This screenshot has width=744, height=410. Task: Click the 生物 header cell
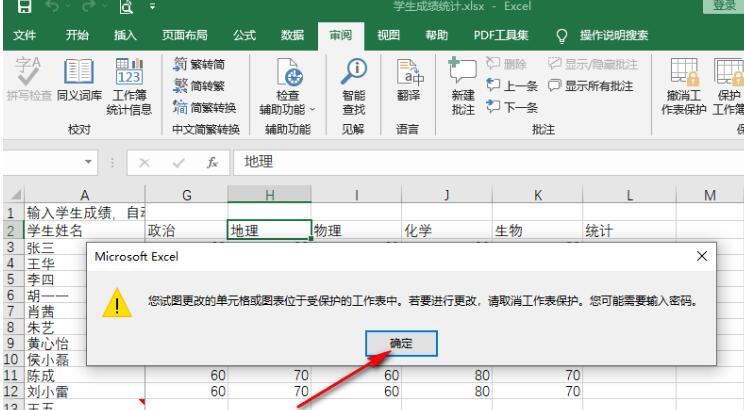pyautogui.click(x=537, y=231)
